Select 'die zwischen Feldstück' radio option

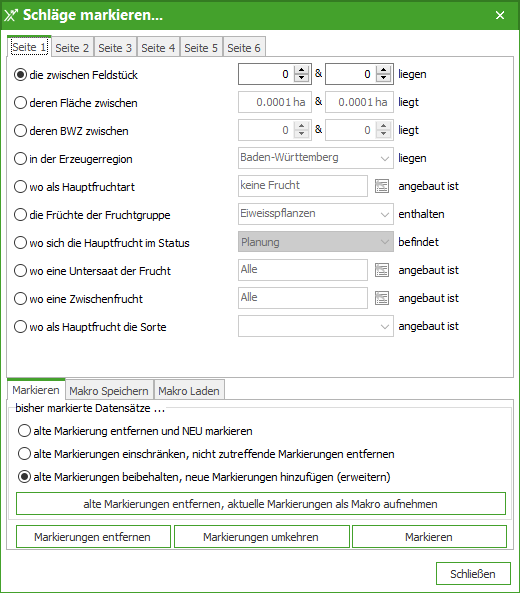coord(76,75)
